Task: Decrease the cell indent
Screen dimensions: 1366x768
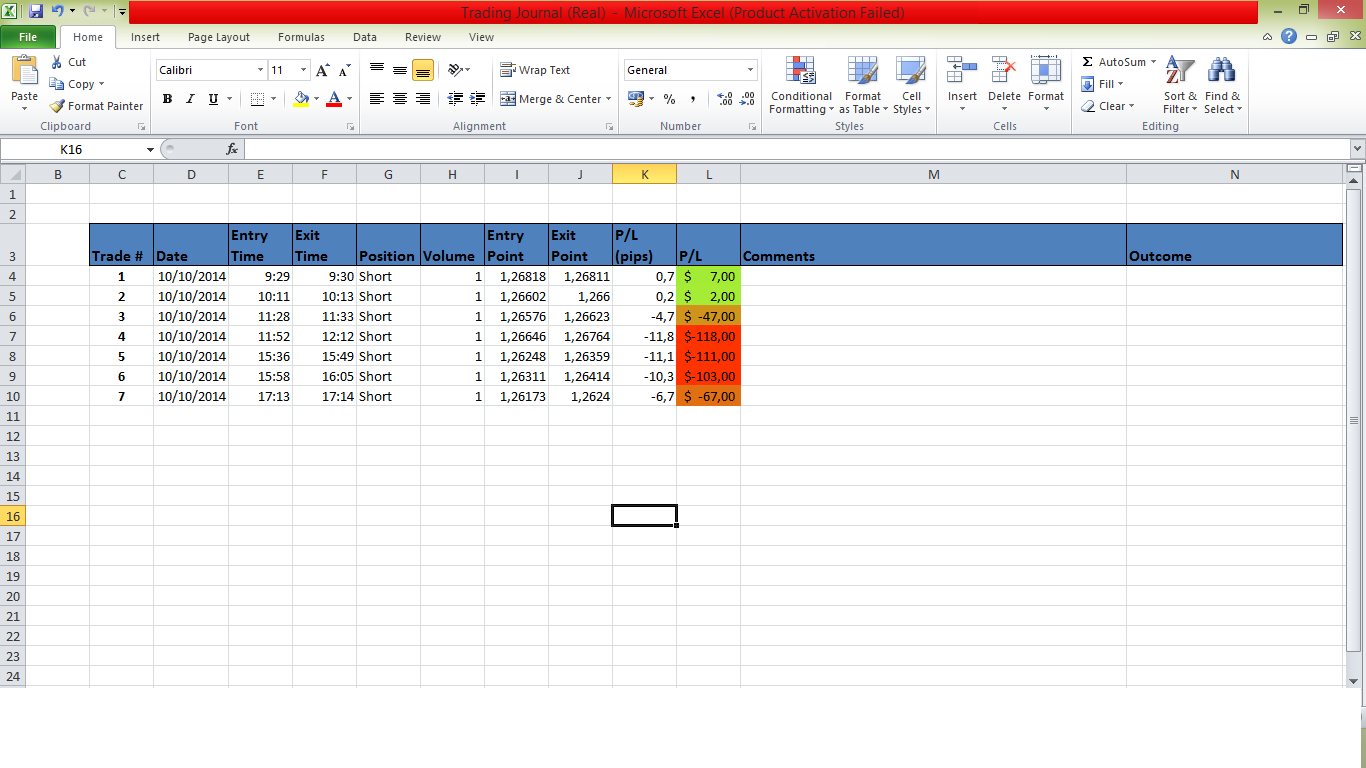Action: pos(455,99)
